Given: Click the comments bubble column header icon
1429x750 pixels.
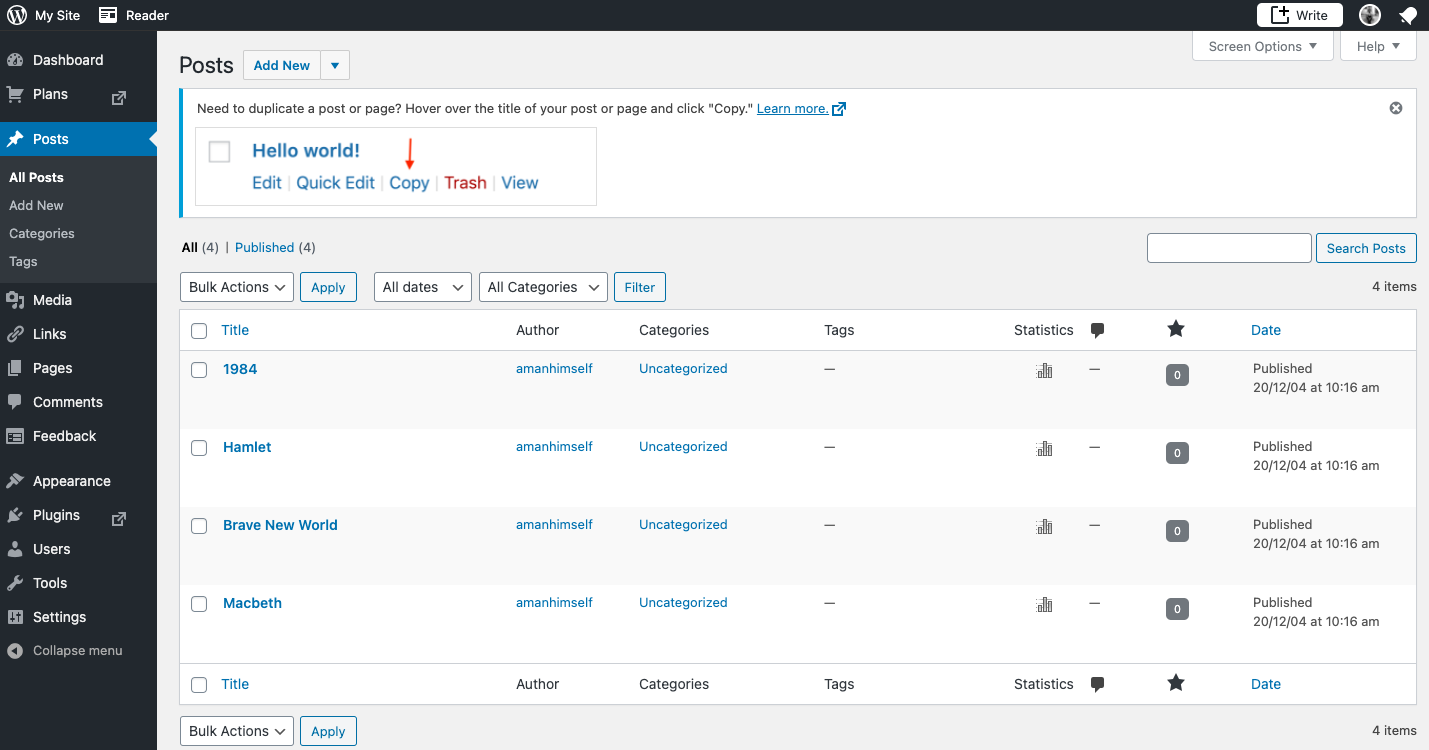Looking at the screenshot, I should [x=1097, y=331].
